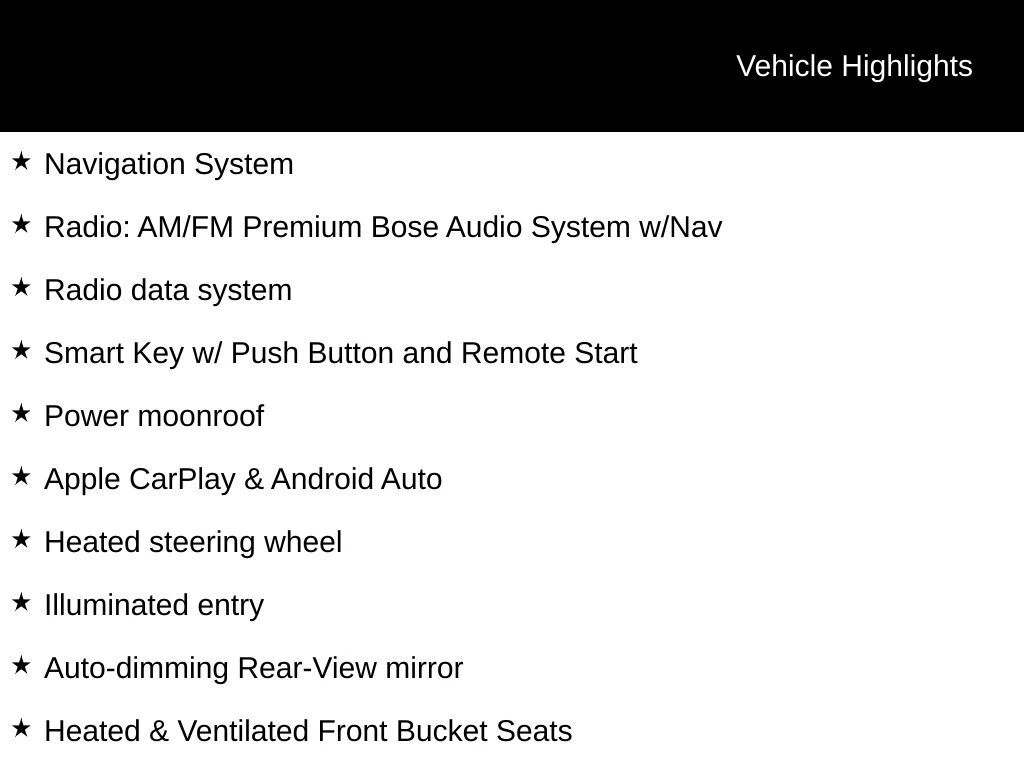Click the star next to Radio AM/FM Premium Bose
Viewport: 1024px width, 768px height.
click(21, 224)
